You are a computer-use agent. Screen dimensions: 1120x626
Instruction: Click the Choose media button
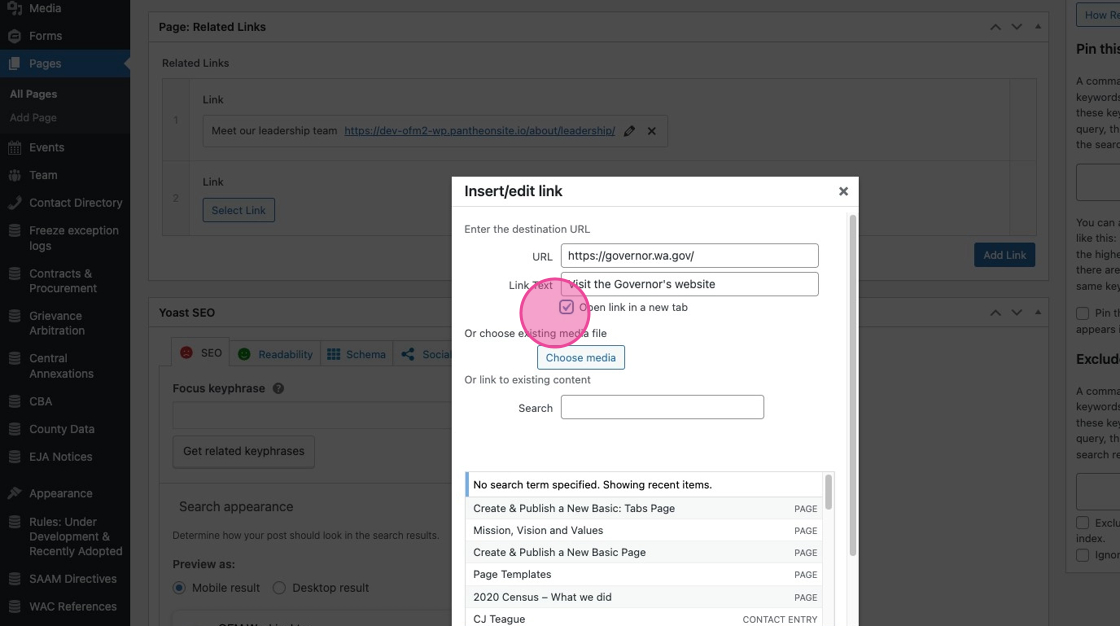click(581, 357)
